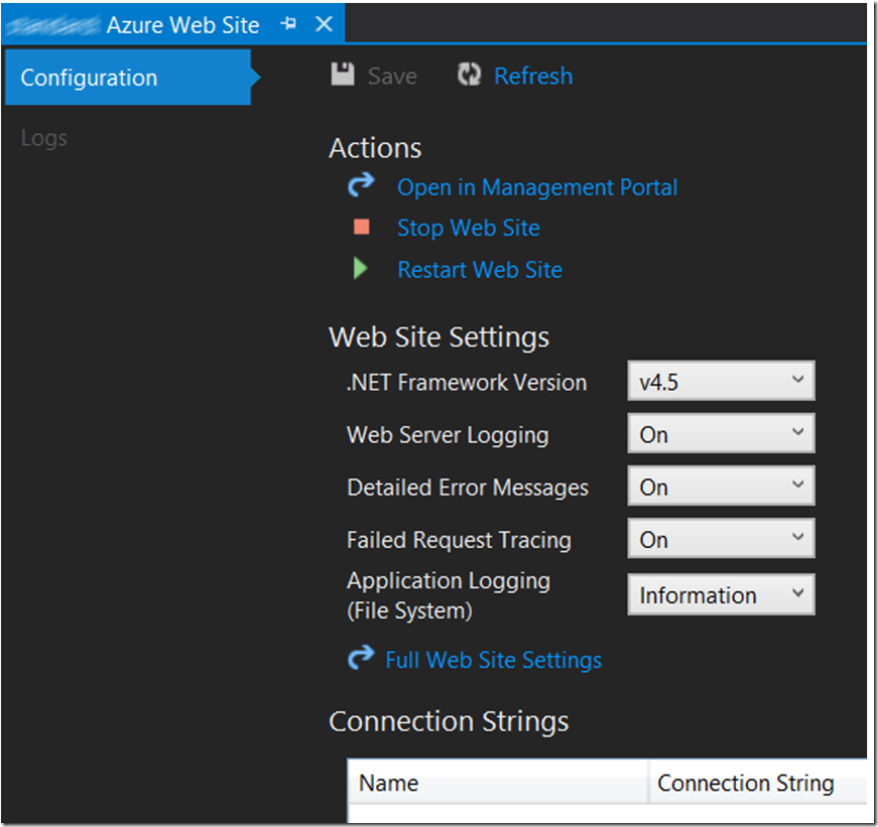Click the Detailed Error Messages label
Image resolution: width=878 pixels, height=827 pixels.
(468, 488)
